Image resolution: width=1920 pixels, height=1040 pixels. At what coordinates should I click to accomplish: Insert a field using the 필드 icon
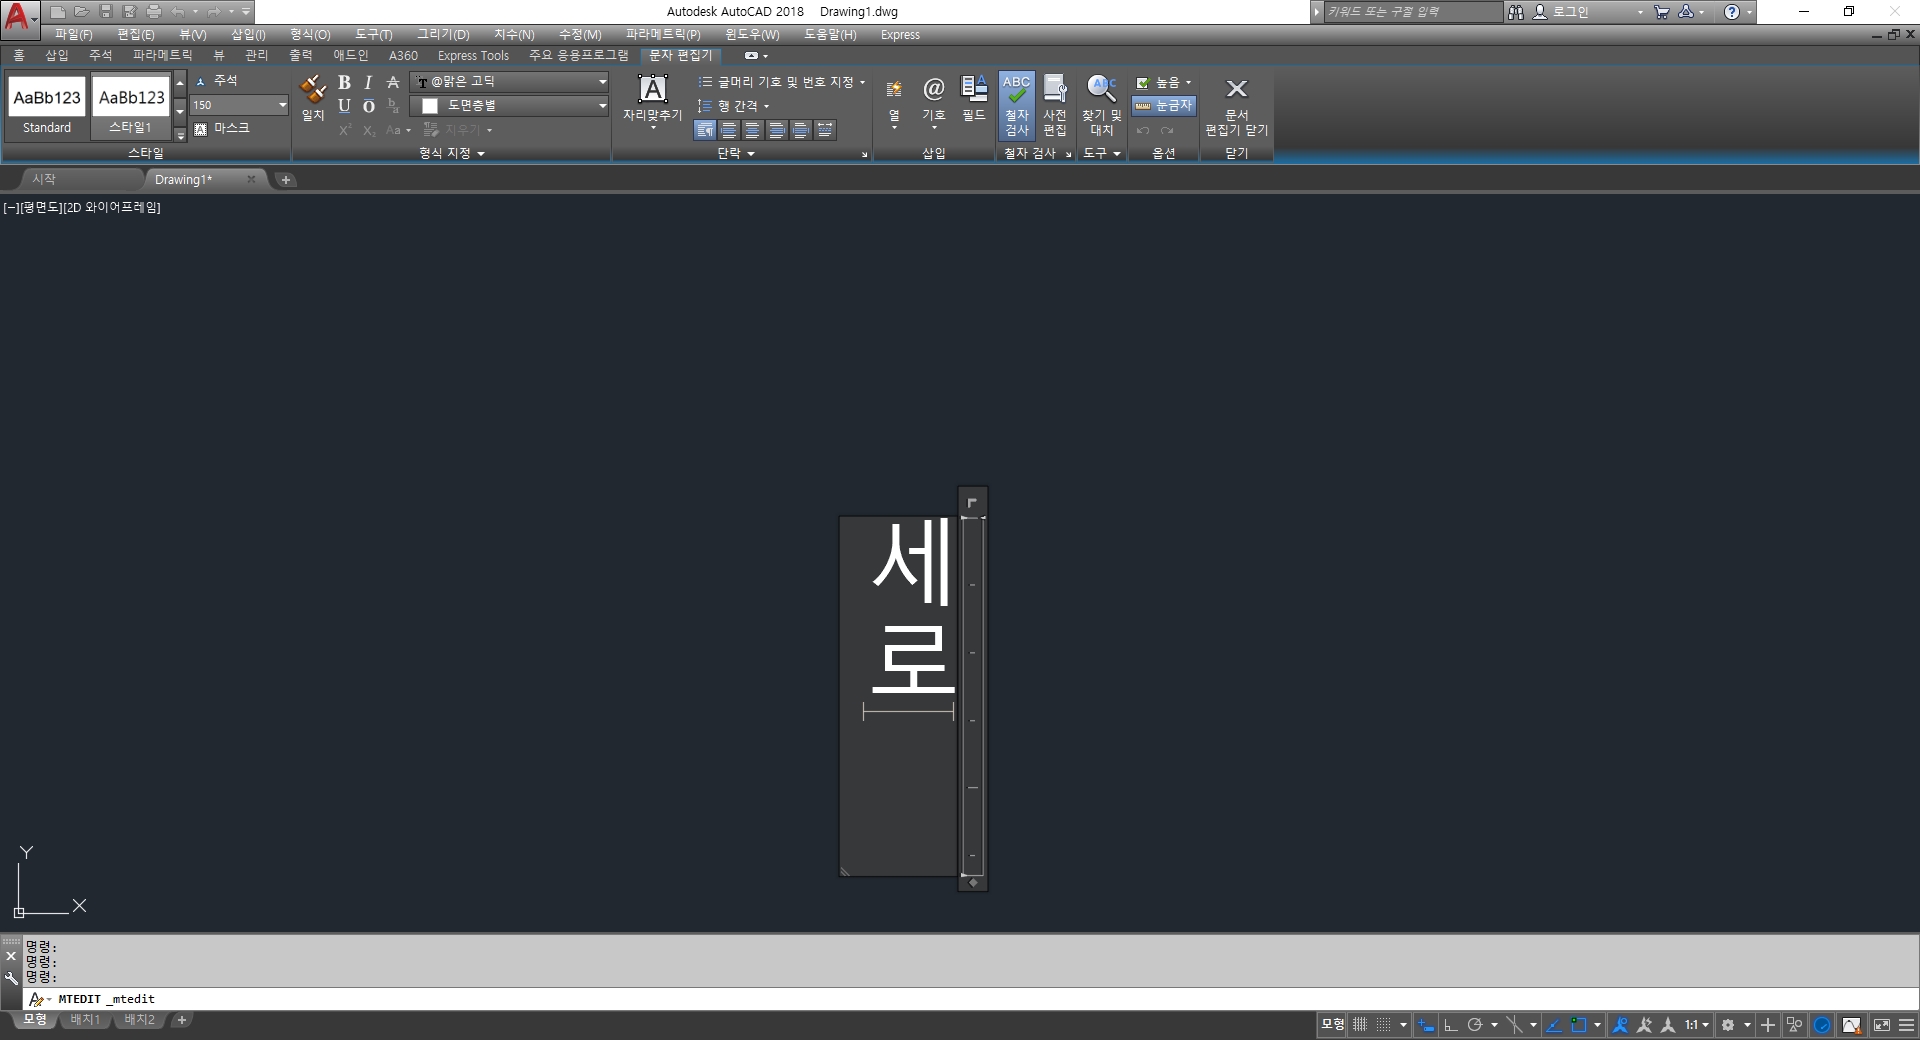point(974,98)
